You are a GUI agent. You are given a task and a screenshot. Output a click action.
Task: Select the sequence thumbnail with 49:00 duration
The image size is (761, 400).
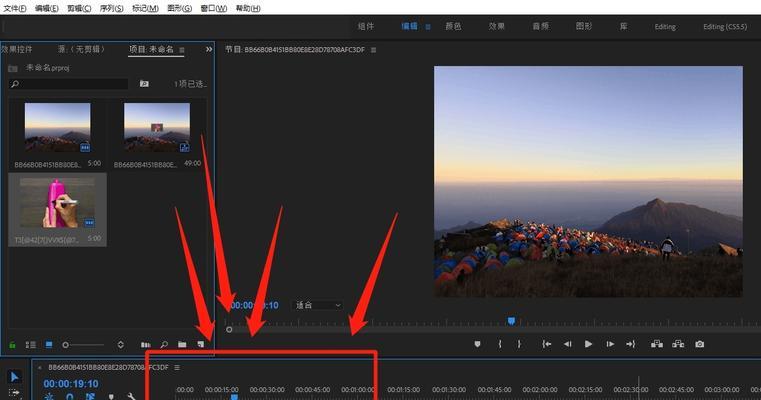[157, 127]
